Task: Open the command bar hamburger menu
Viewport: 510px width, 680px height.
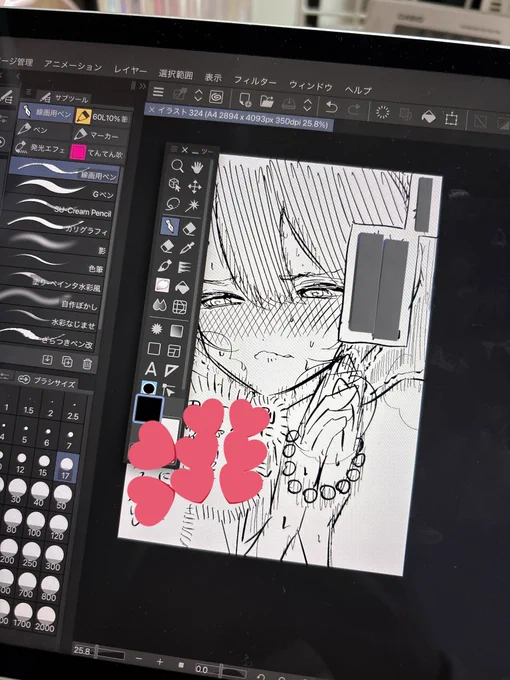Action: [158, 92]
